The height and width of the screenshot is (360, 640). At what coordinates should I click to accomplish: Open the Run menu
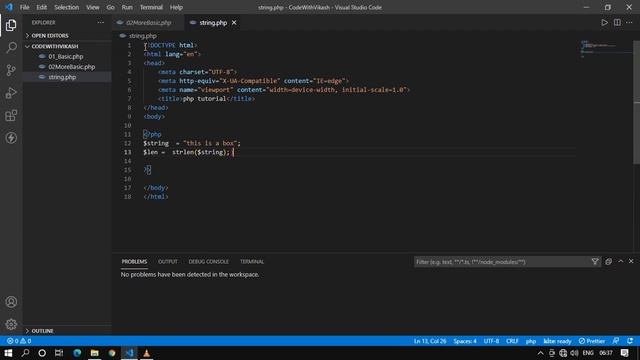click(127, 7)
